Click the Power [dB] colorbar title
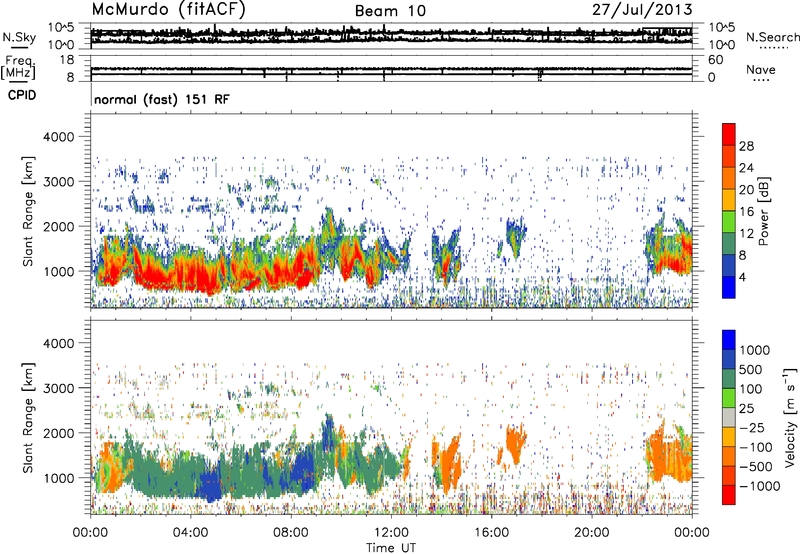800x554 pixels. click(764, 212)
